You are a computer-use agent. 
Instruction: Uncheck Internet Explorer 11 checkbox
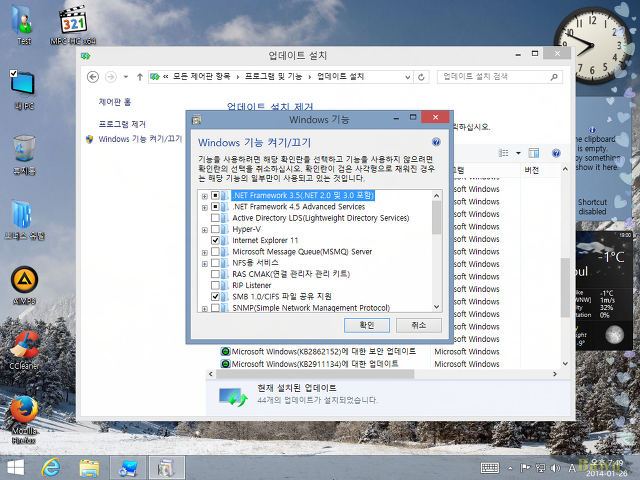215,240
